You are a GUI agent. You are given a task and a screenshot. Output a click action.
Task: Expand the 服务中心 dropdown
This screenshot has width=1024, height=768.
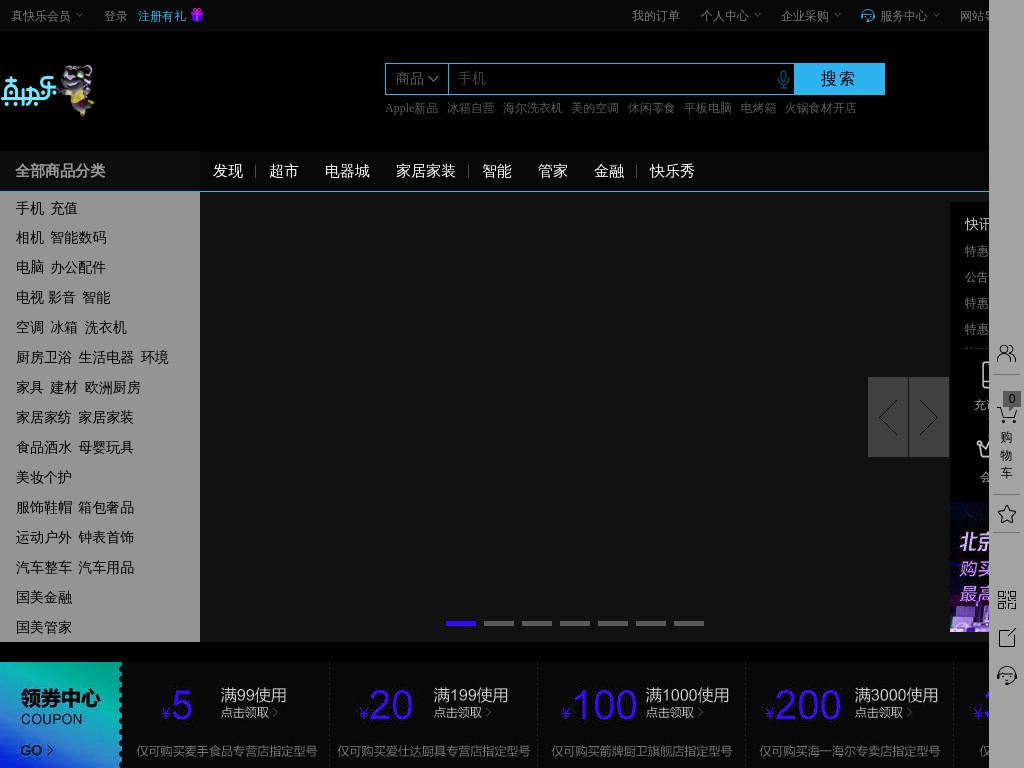910,16
